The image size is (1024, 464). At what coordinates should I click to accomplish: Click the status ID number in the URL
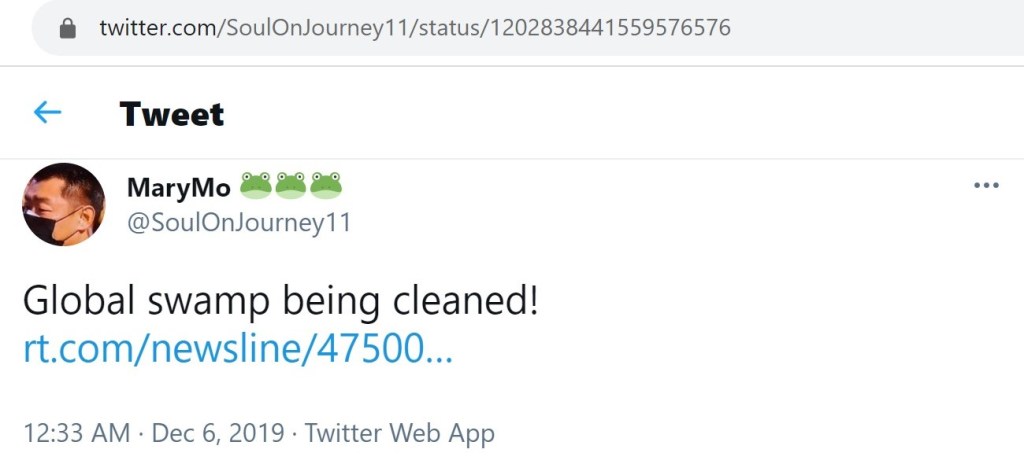(608, 27)
